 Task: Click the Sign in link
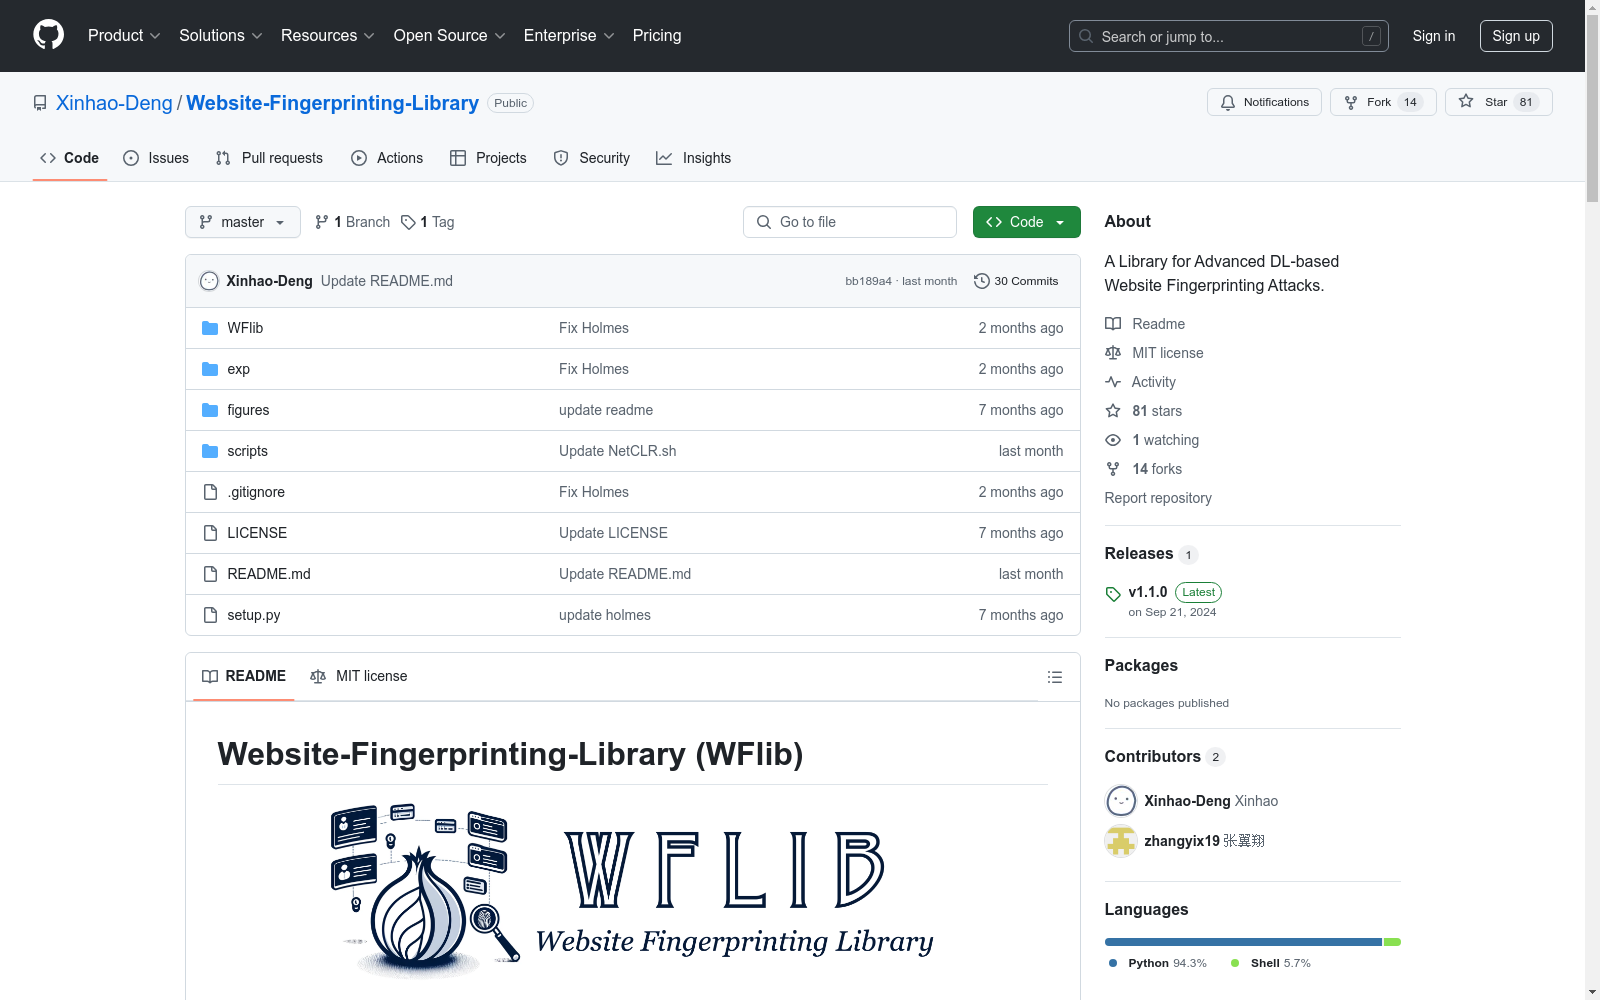pos(1433,36)
